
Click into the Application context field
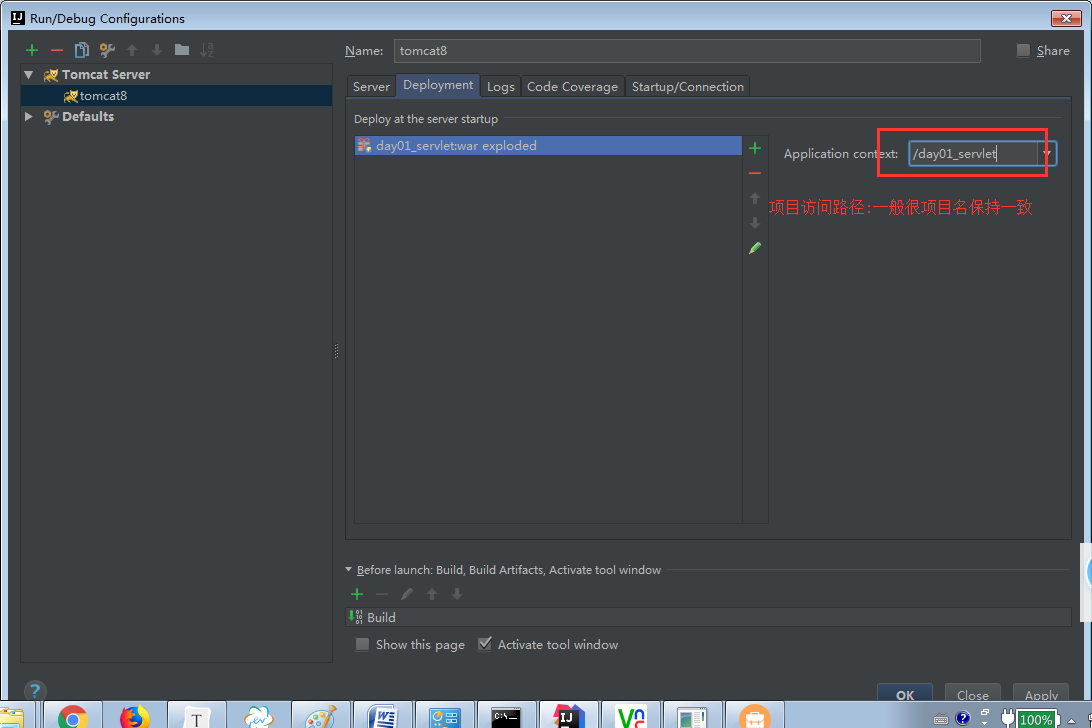click(974, 153)
